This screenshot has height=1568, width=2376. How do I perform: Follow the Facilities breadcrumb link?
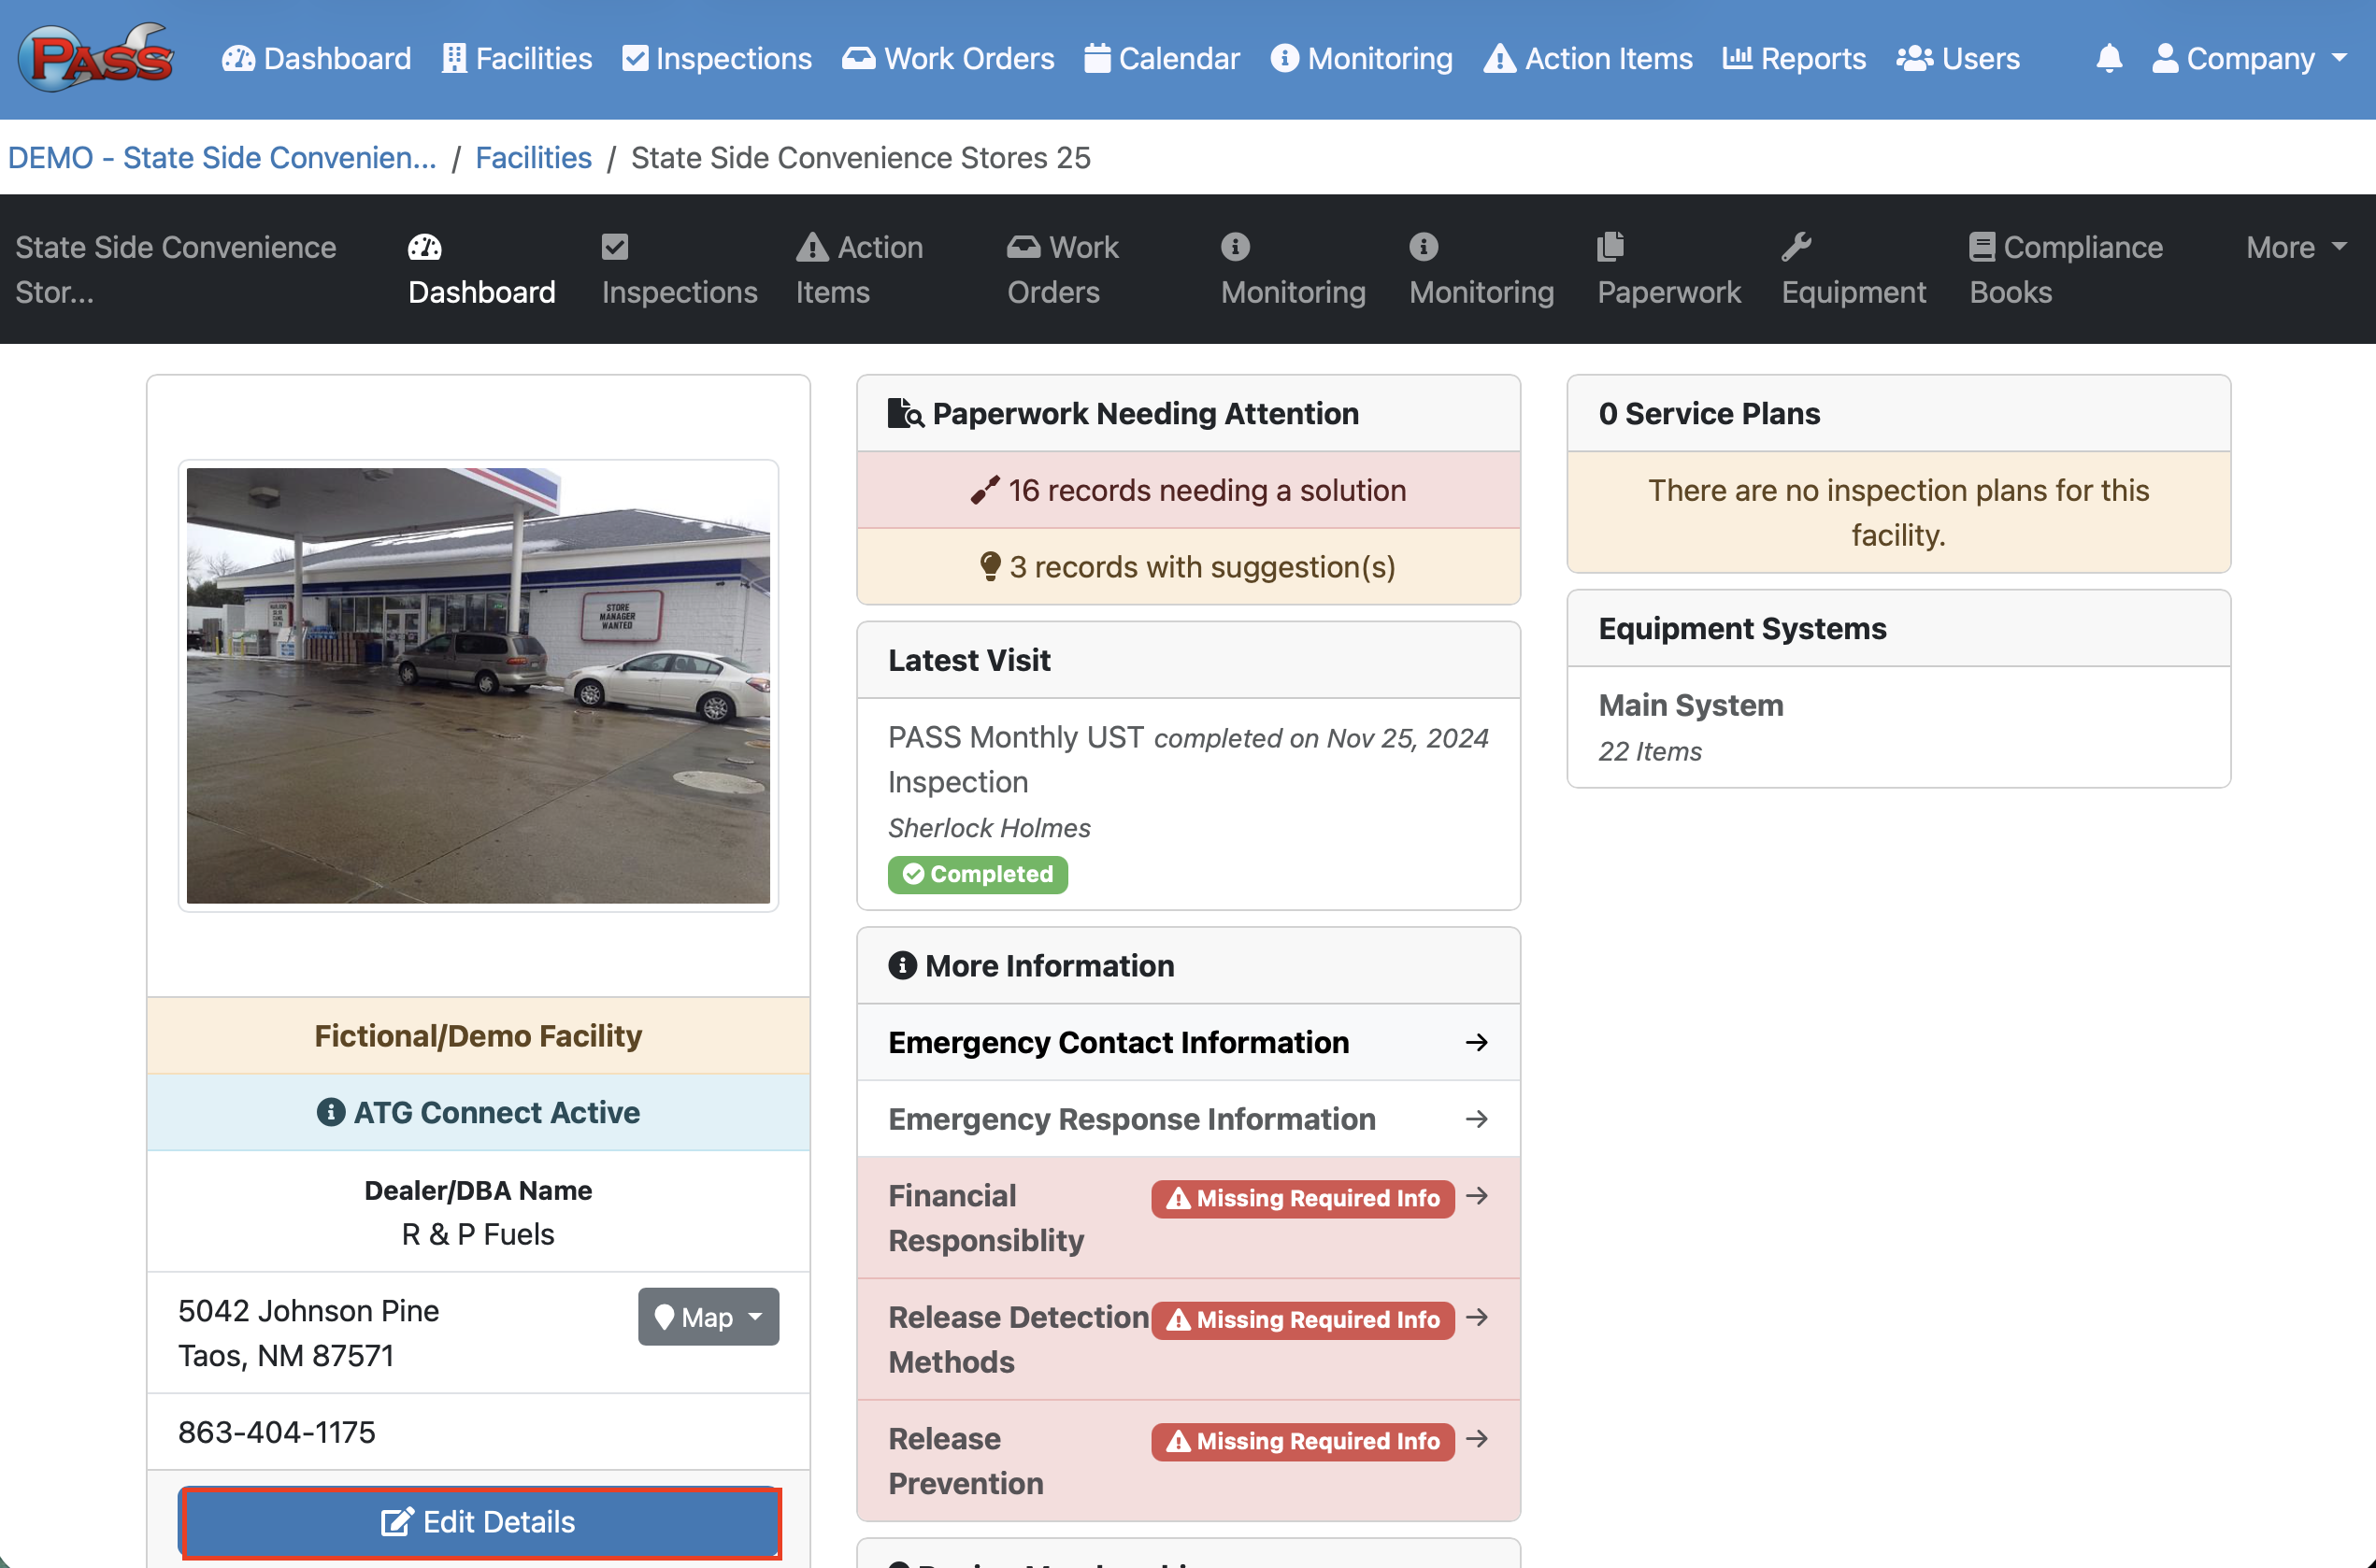coord(533,158)
